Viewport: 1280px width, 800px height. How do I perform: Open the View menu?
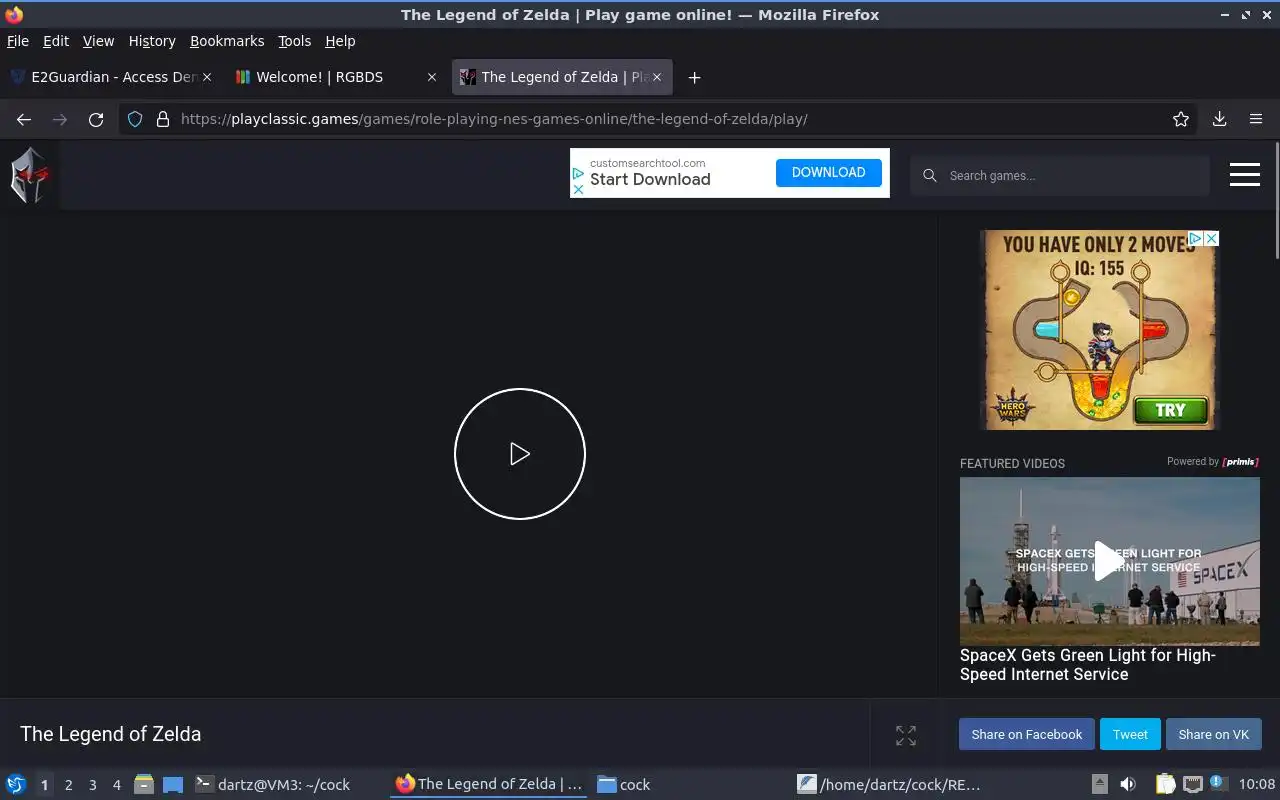click(x=98, y=41)
